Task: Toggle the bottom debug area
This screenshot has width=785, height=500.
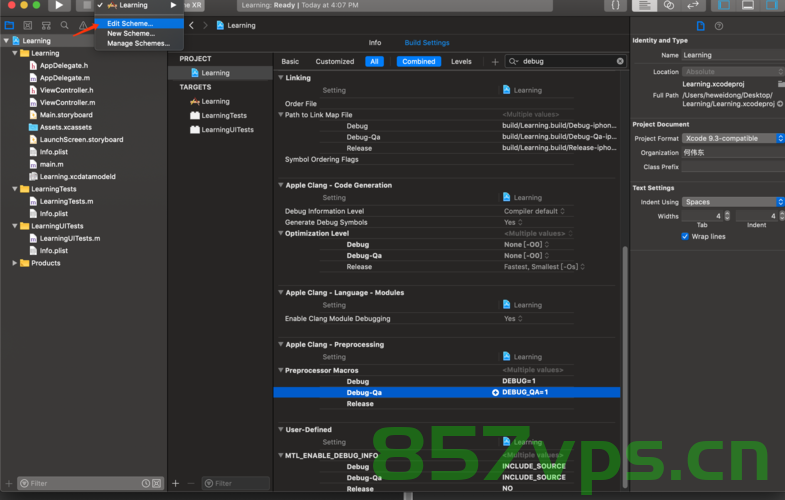Action: (x=748, y=6)
